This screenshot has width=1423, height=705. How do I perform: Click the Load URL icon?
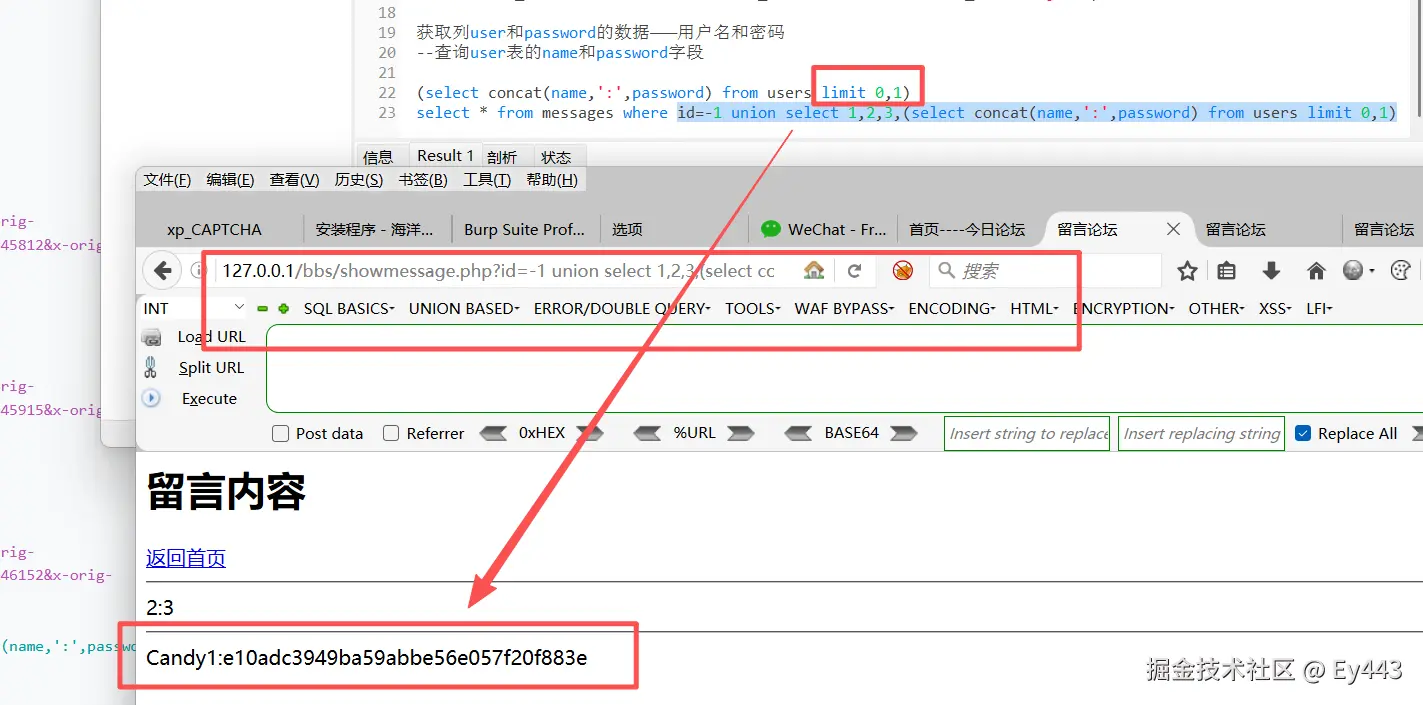coord(152,337)
